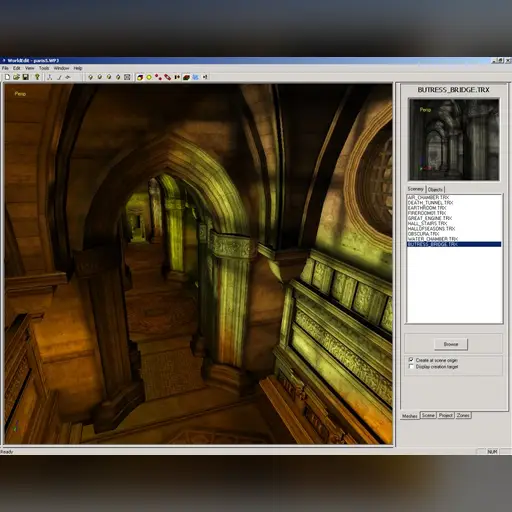Switch to the Zones bottom tab
This screenshot has width=512, height=512.
(463, 415)
